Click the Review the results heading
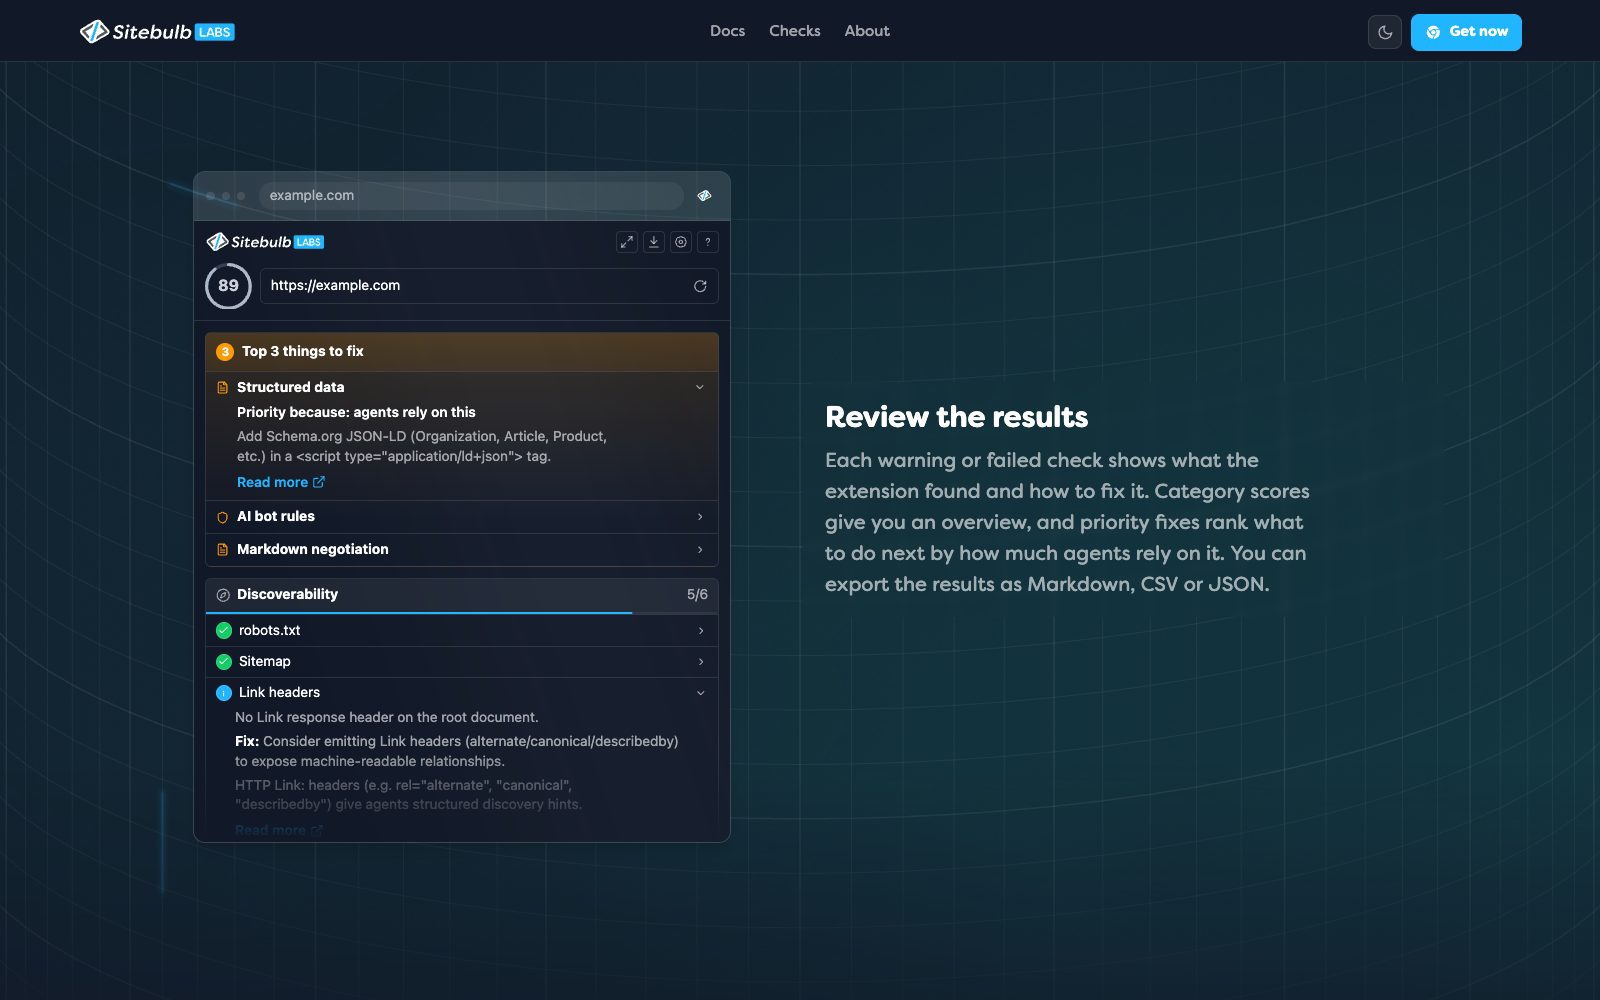 pos(956,417)
